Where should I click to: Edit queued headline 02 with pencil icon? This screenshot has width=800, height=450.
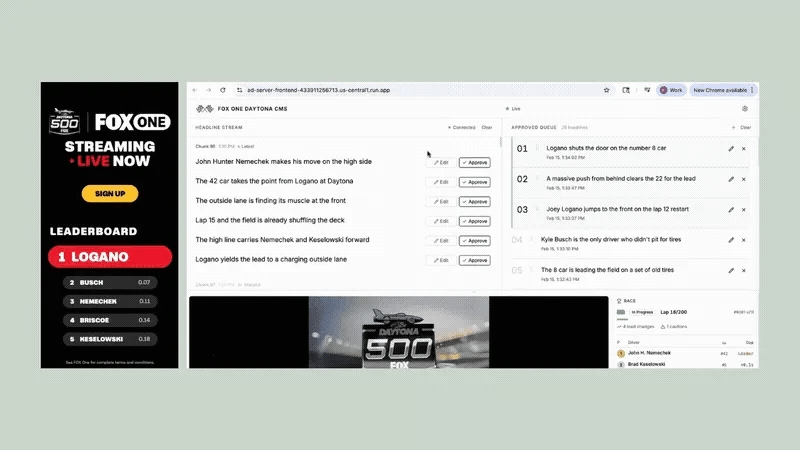(731, 179)
